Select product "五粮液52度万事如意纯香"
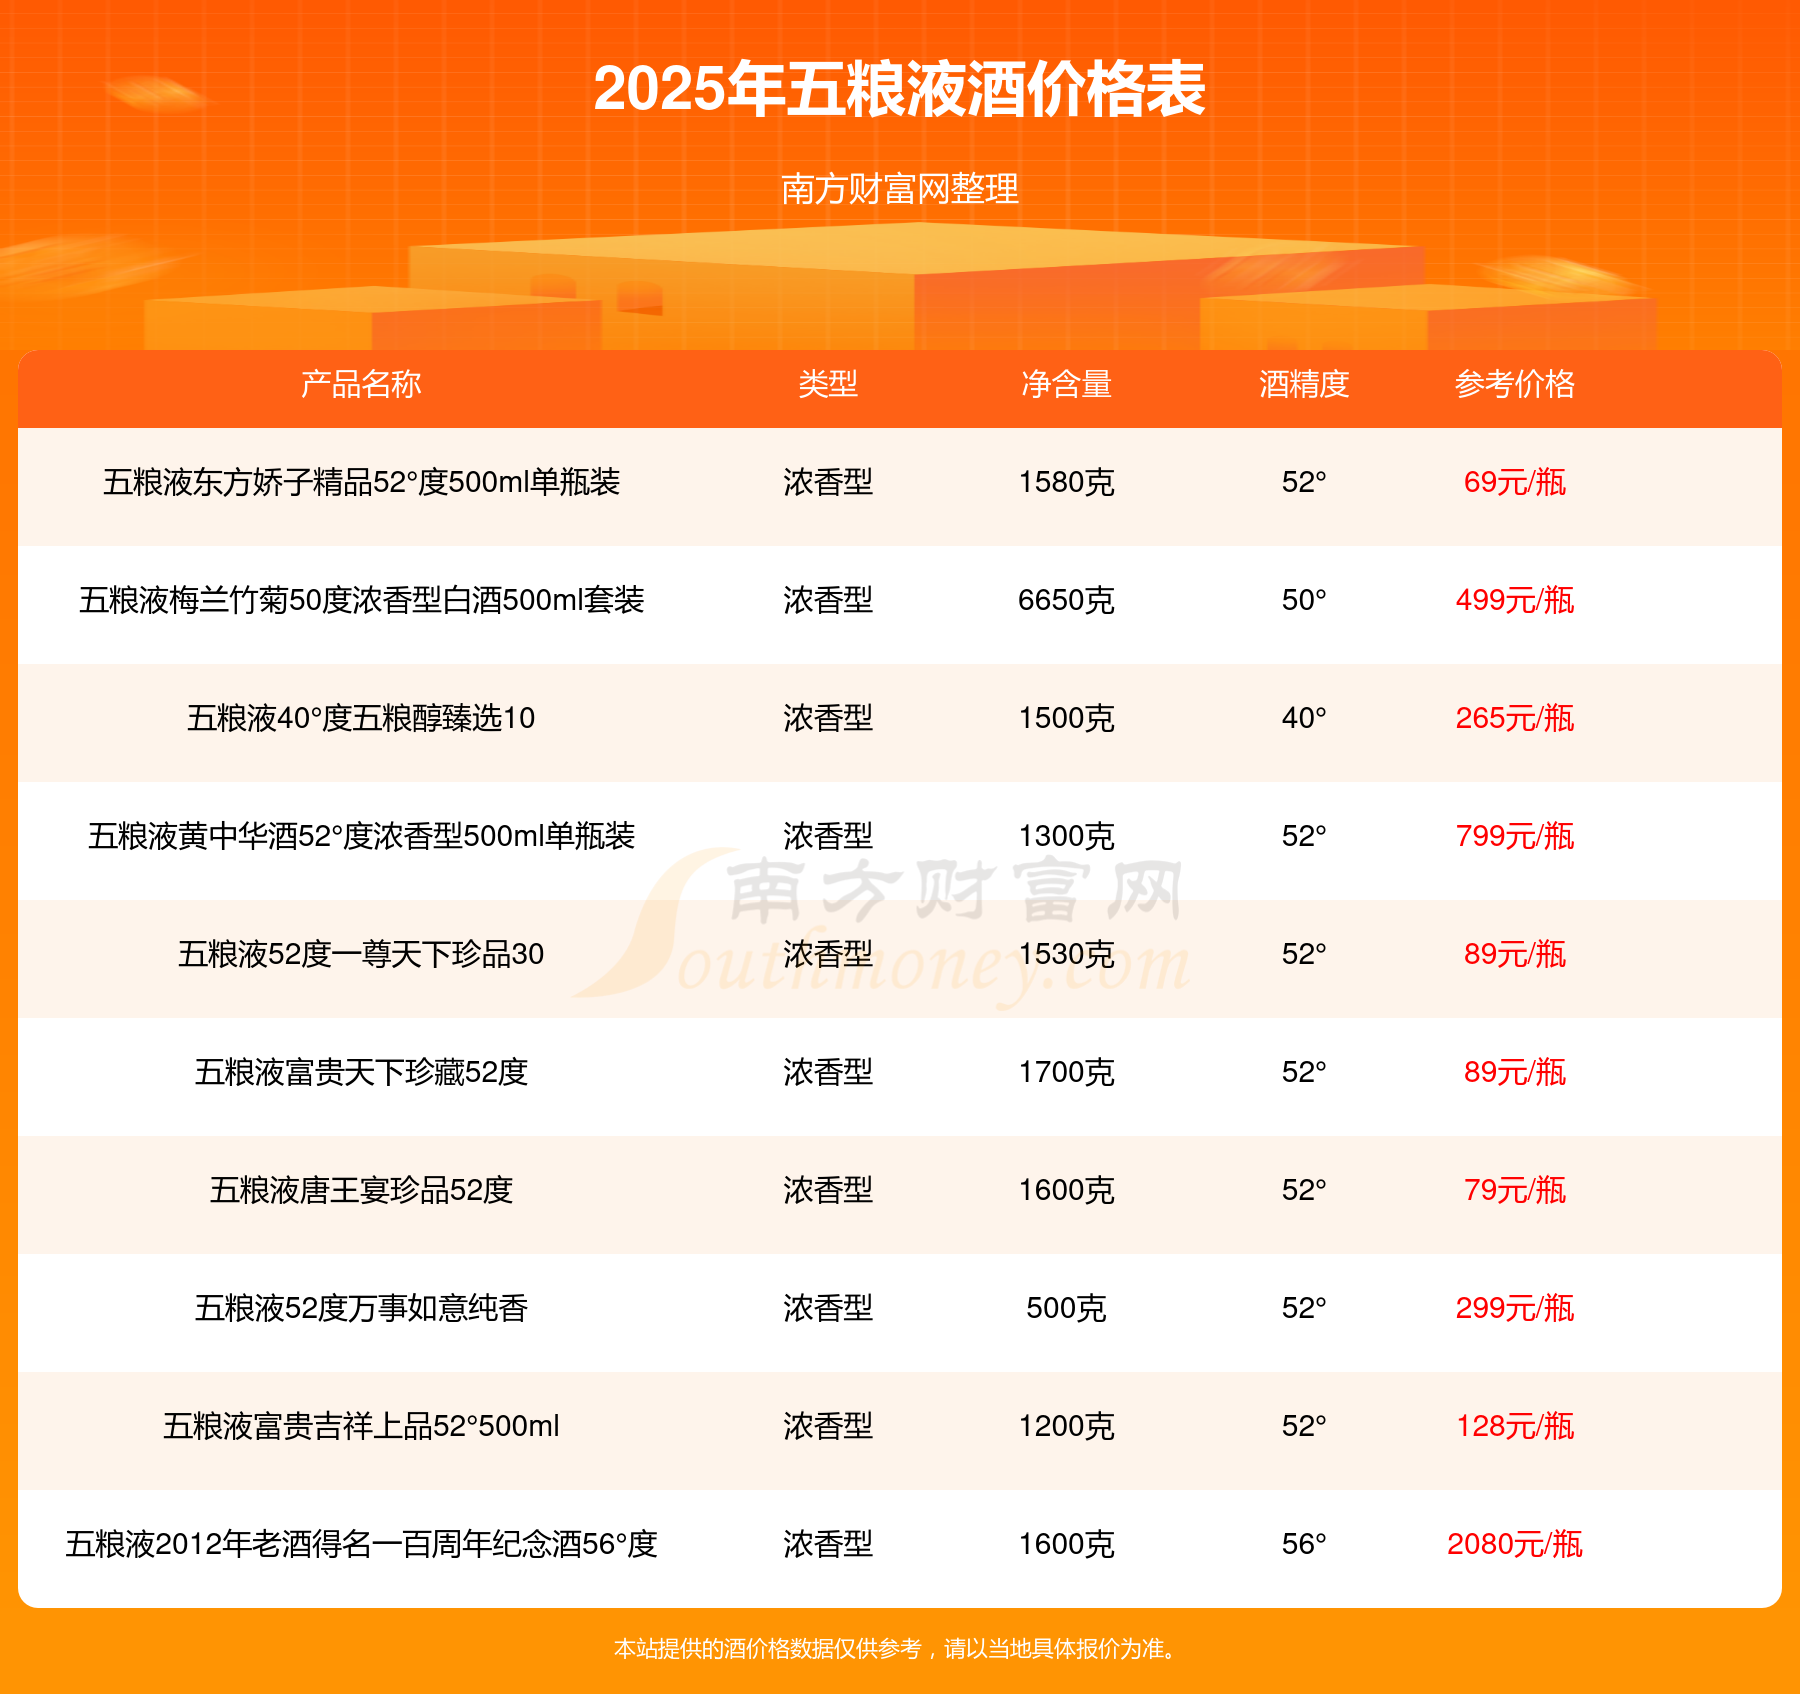The height and width of the screenshot is (1694, 1800). (x=361, y=1309)
